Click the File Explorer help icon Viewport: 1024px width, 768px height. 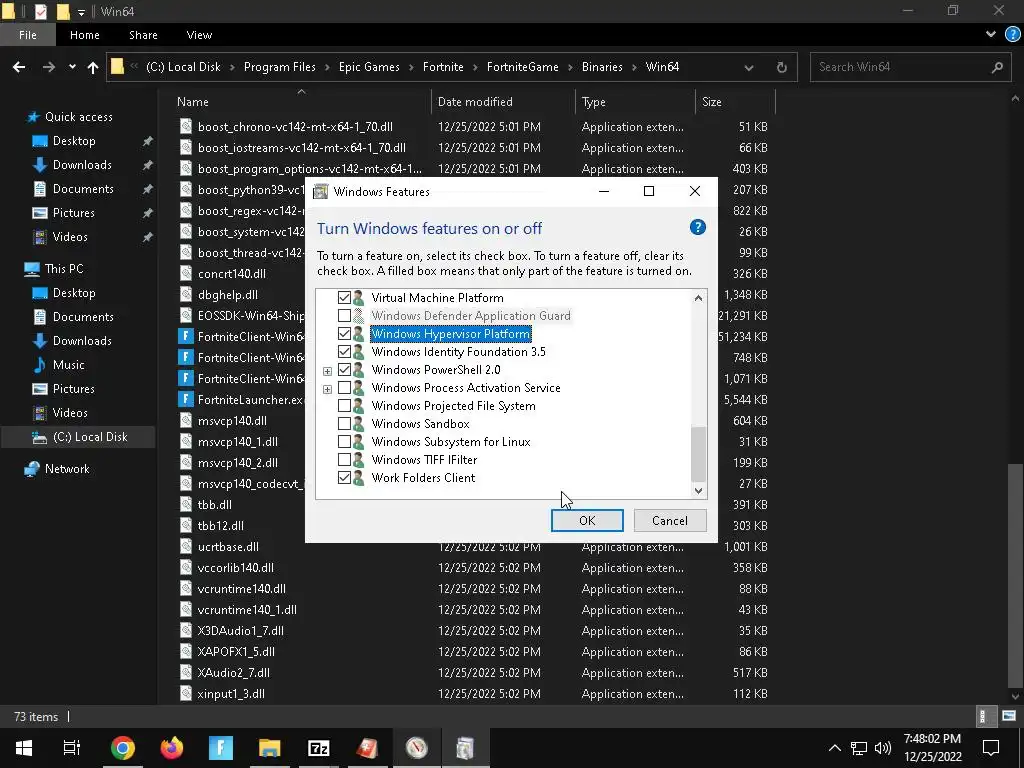coord(1012,35)
